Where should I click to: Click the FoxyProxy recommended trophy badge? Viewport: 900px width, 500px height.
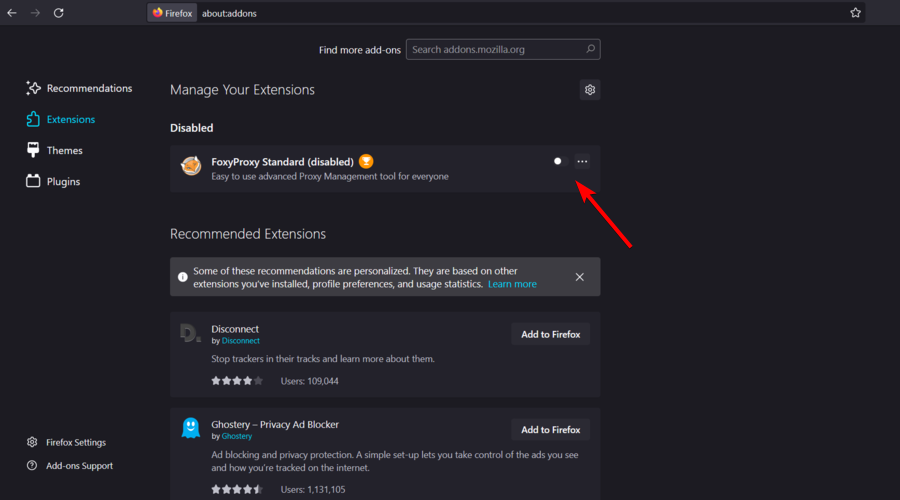pos(366,161)
